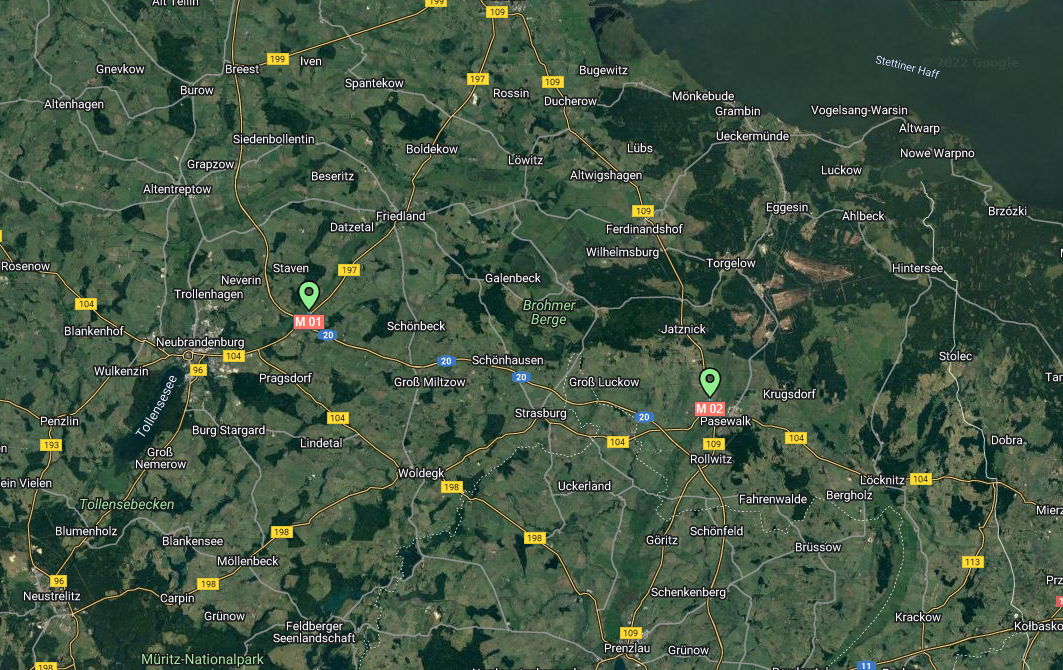Click the Neubrandenburg city label

(x=200, y=342)
